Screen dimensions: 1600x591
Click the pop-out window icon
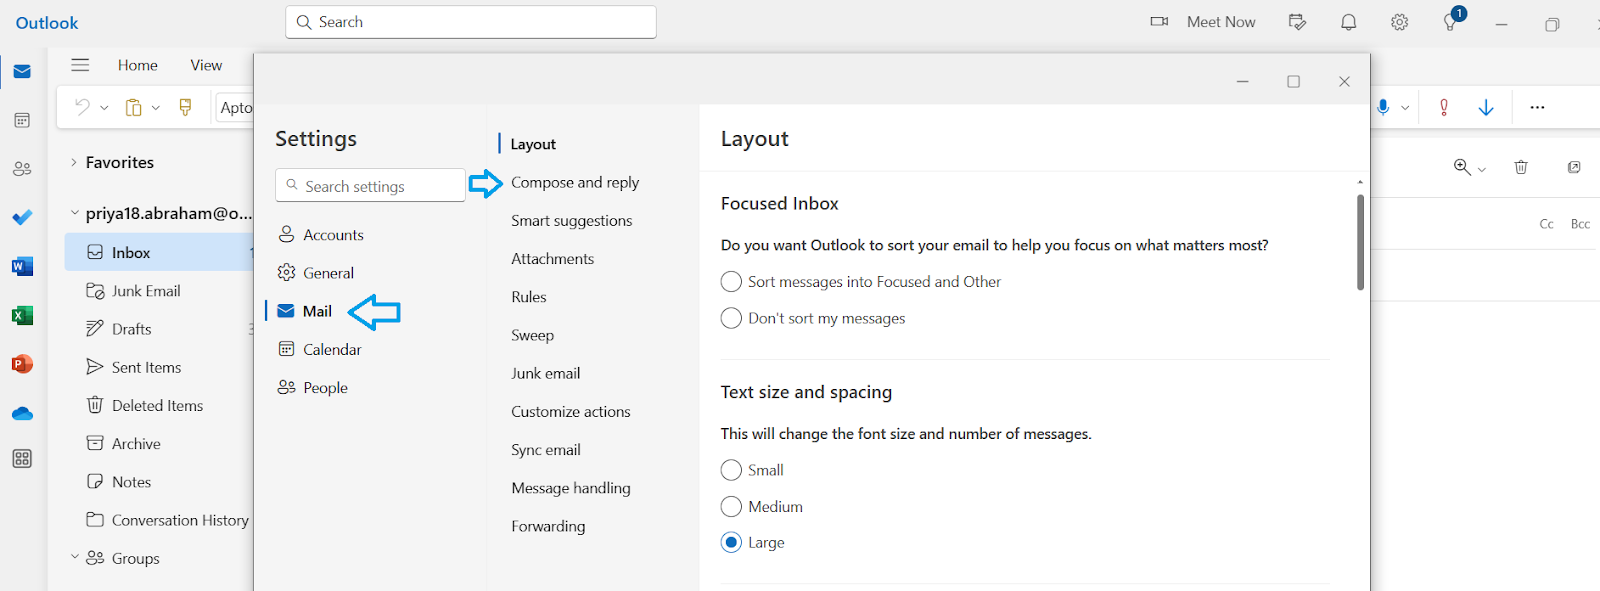(1574, 167)
